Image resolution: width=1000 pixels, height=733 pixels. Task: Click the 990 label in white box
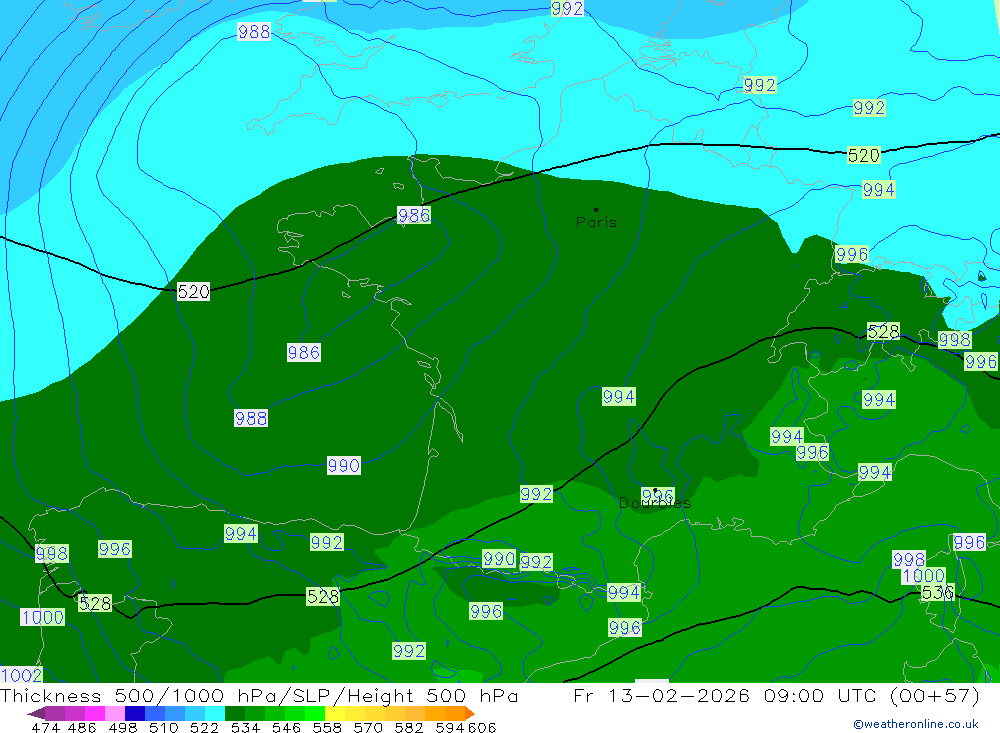pos(344,465)
